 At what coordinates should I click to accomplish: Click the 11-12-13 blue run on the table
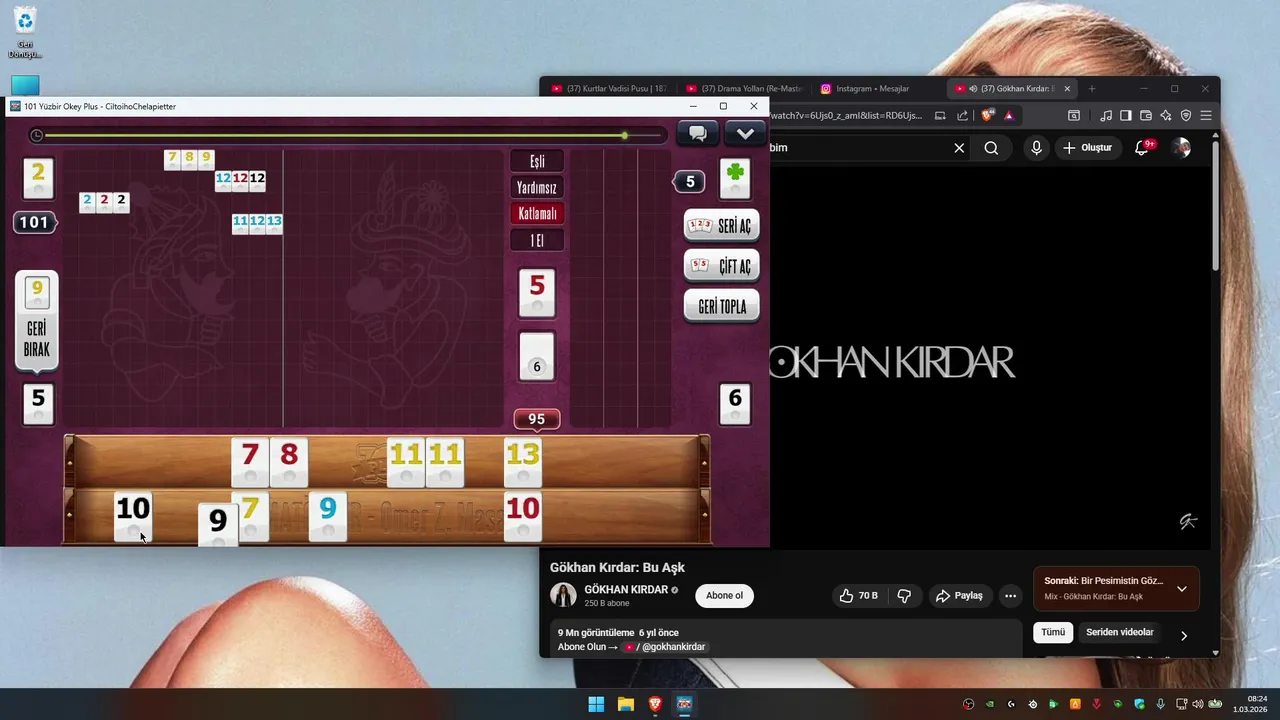click(x=257, y=223)
